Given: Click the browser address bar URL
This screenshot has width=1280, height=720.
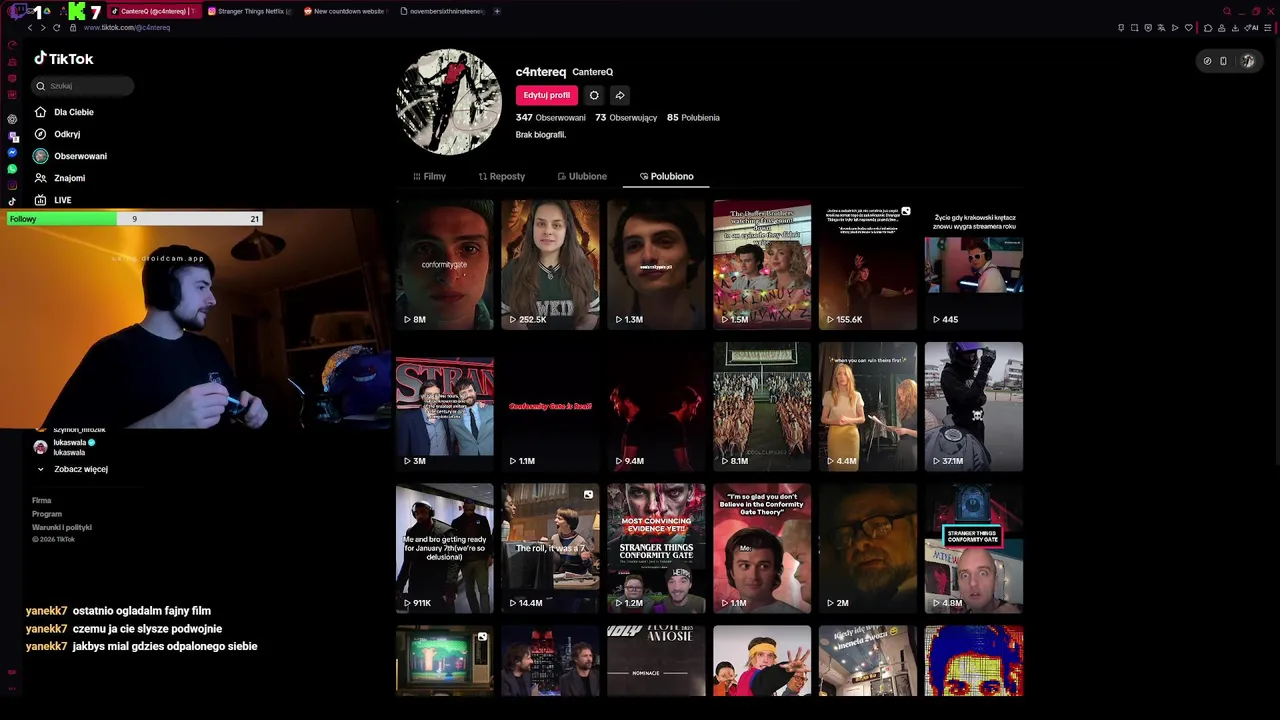Looking at the screenshot, I should (127, 28).
